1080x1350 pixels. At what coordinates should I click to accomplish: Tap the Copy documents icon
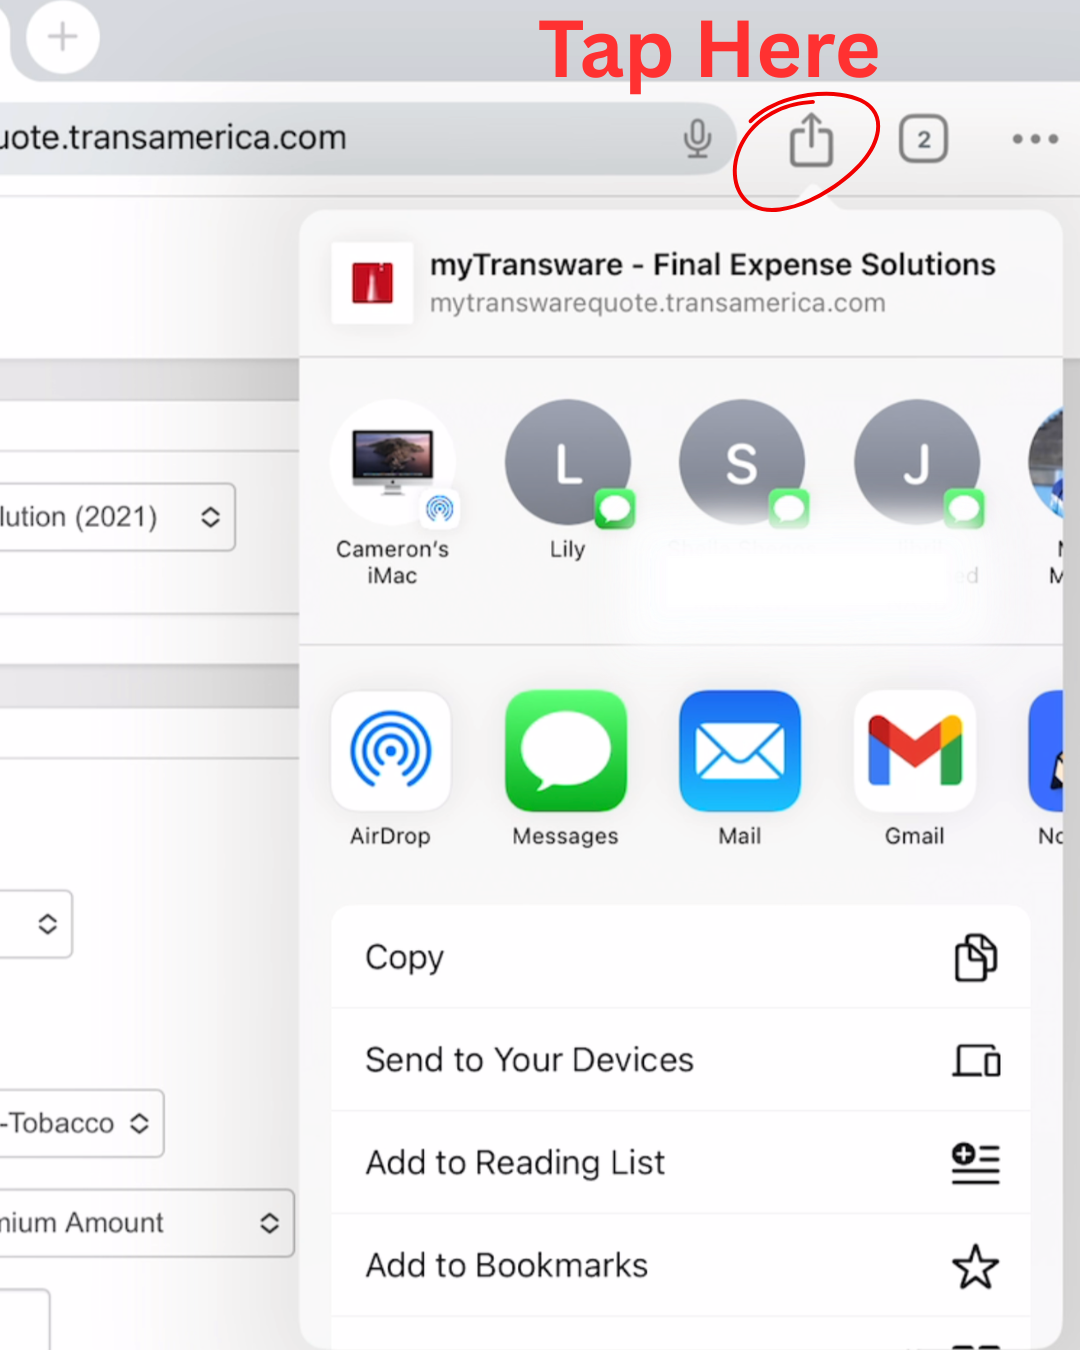tap(976, 958)
